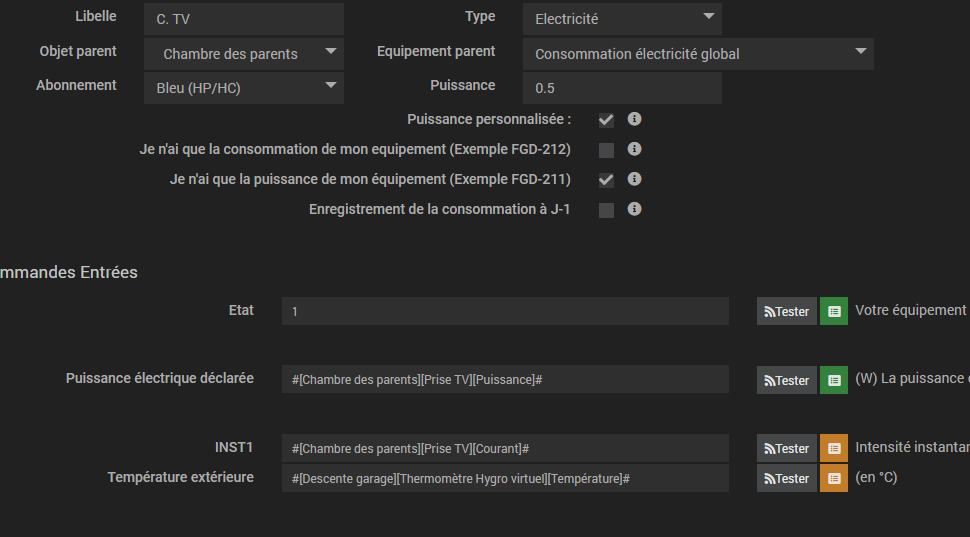Expand Objet parent dropdown Chambre des parents
Image resolution: width=970 pixels, height=537 pixels.
point(244,54)
